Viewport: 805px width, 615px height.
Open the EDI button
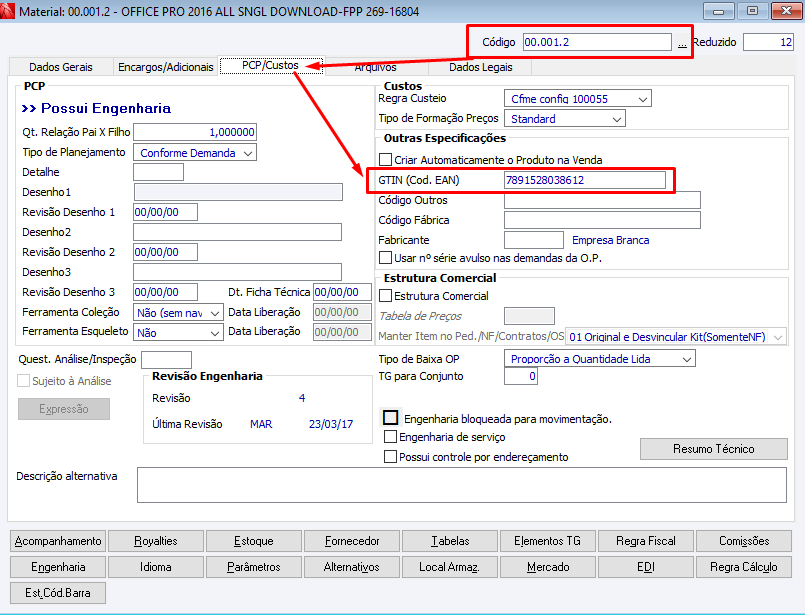point(646,567)
